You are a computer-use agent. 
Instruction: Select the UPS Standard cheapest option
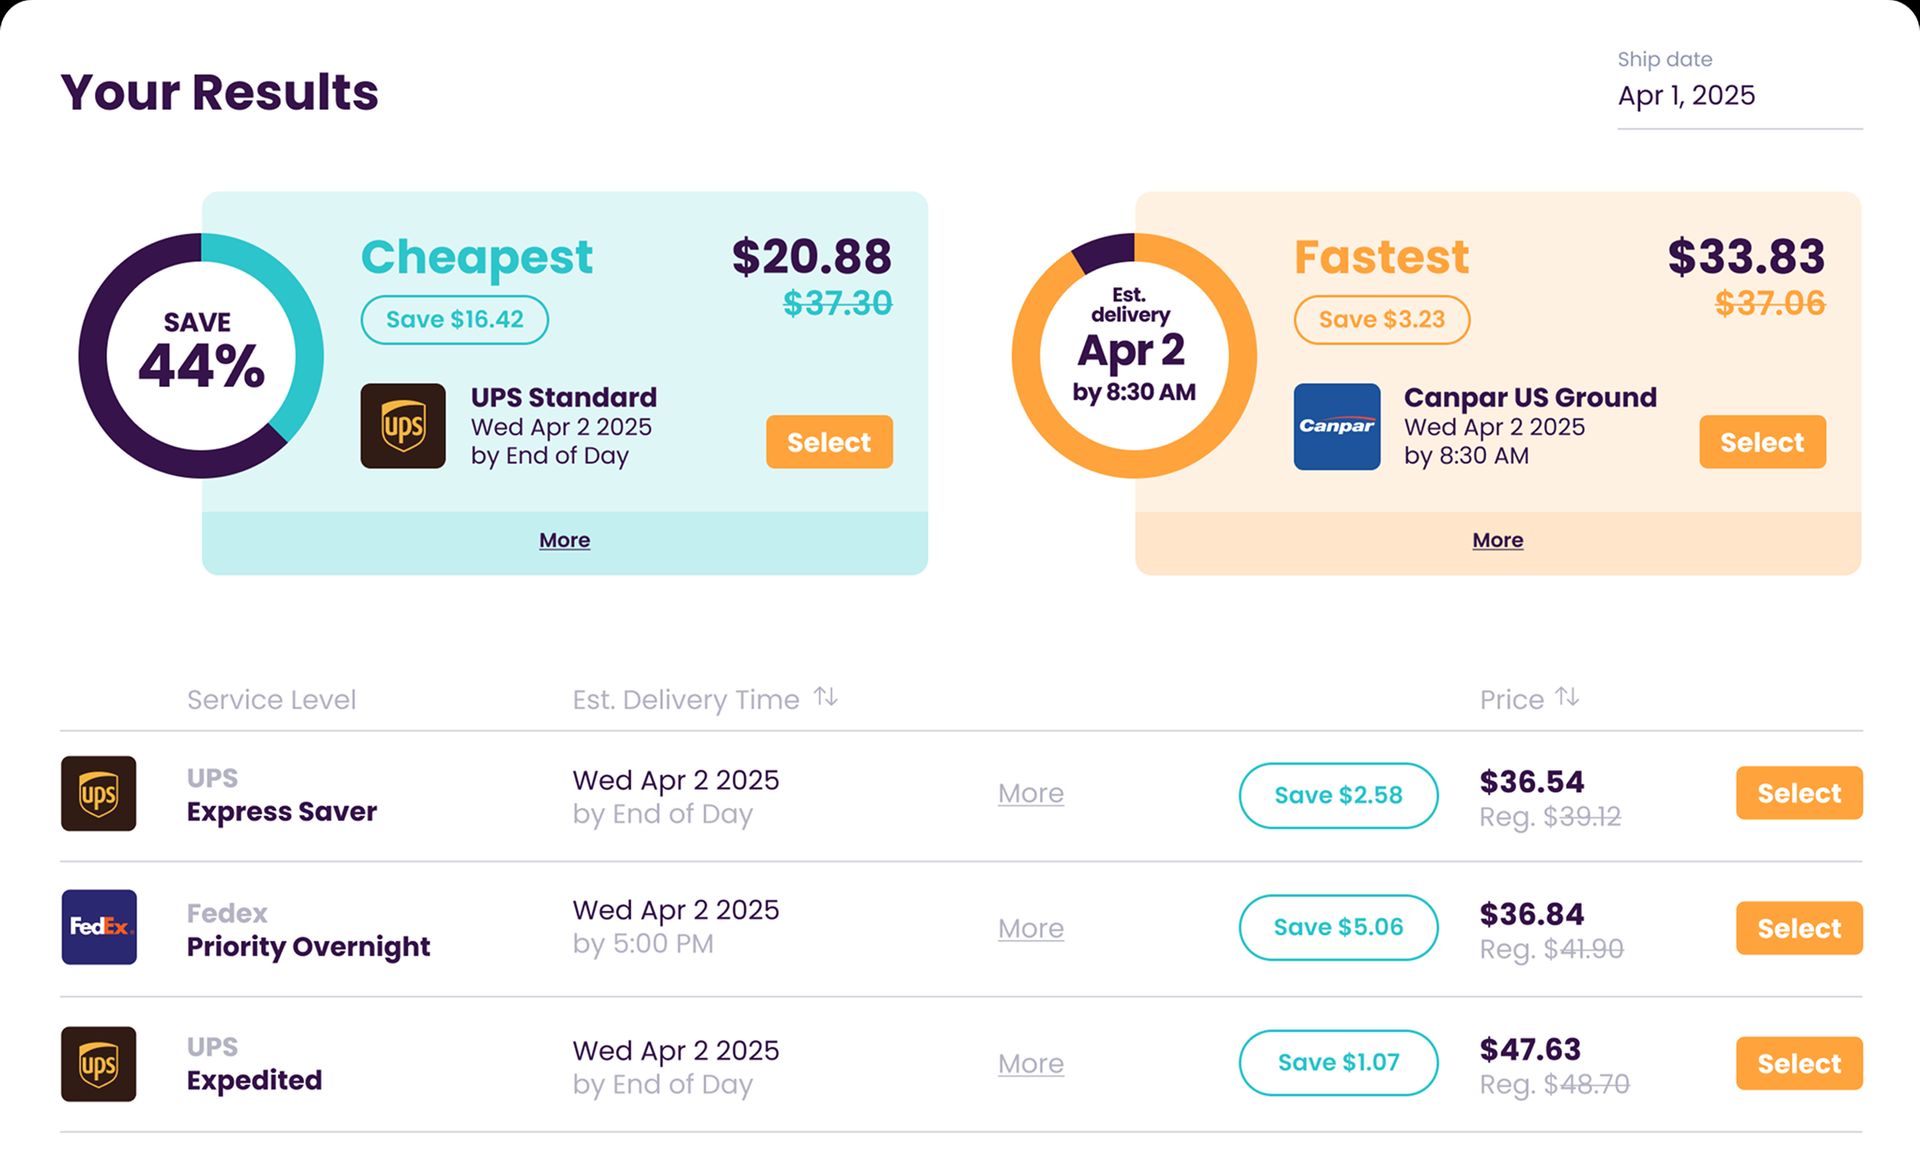coord(829,441)
